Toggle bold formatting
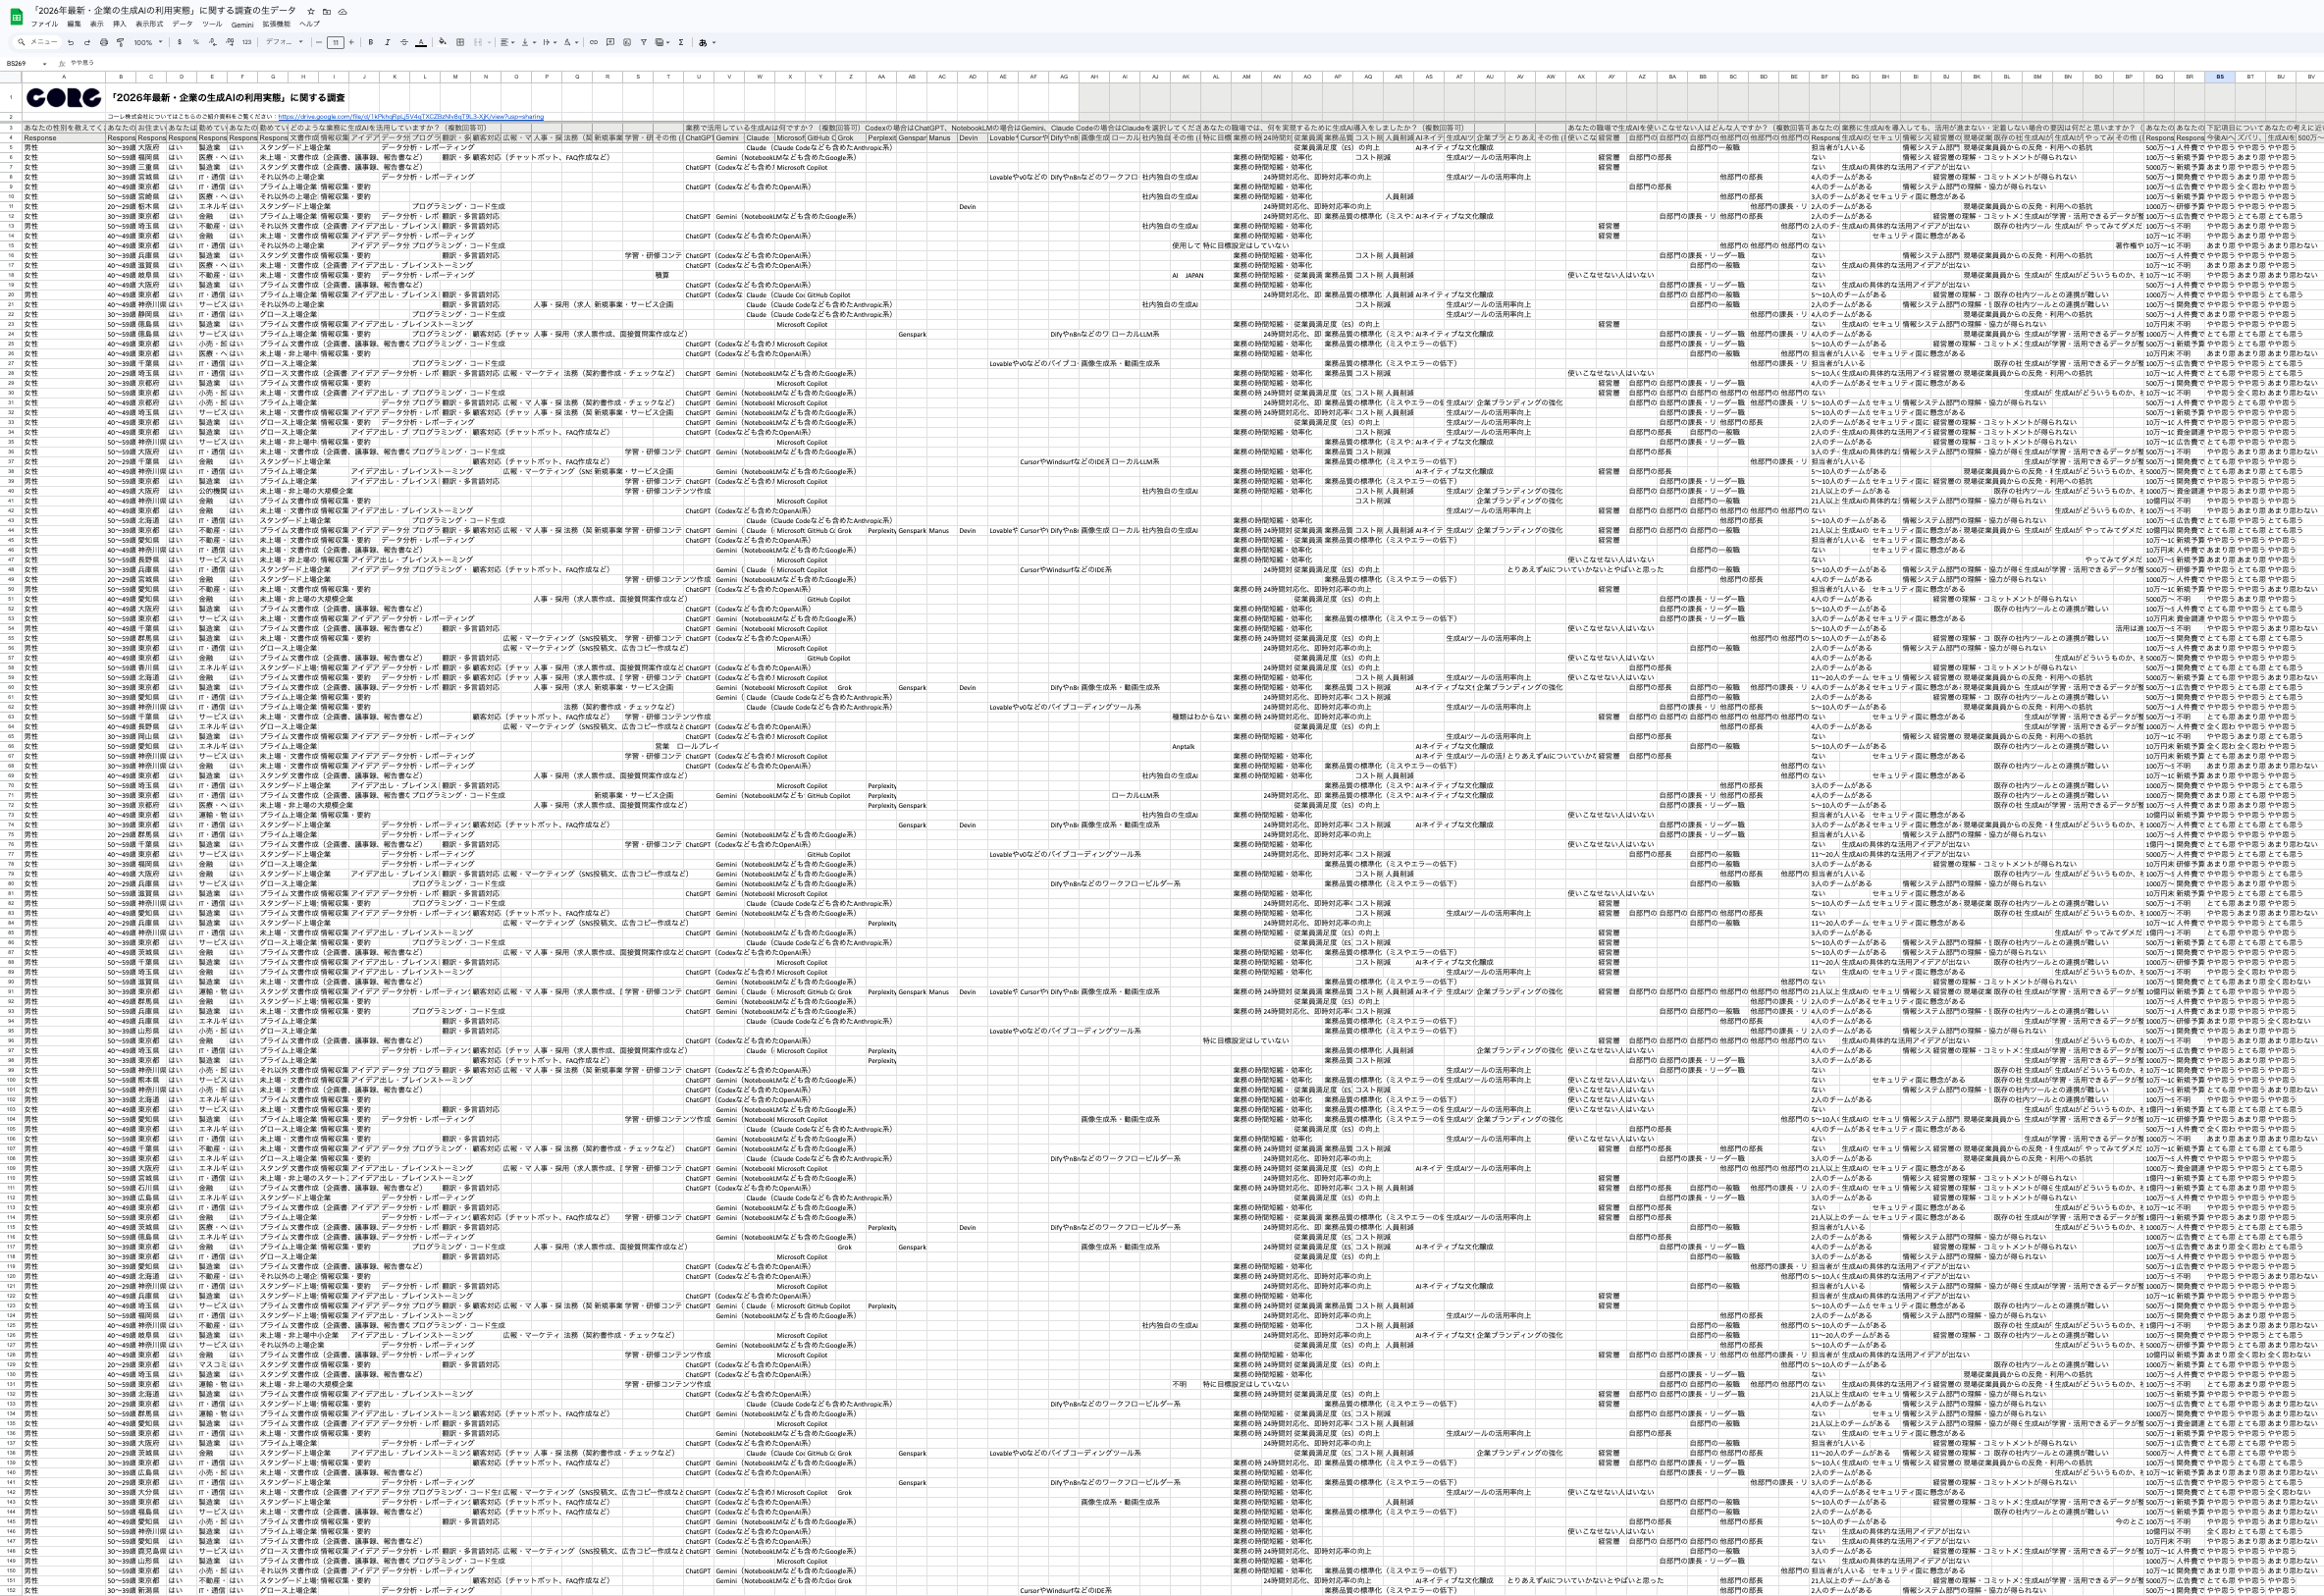2324x1596 pixels. tap(370, 43)
